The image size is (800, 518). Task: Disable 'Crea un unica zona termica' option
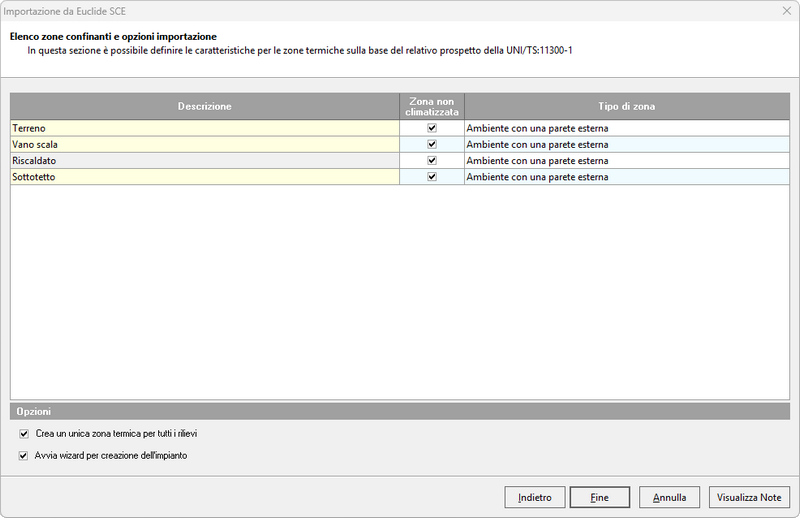pos(25,435)
